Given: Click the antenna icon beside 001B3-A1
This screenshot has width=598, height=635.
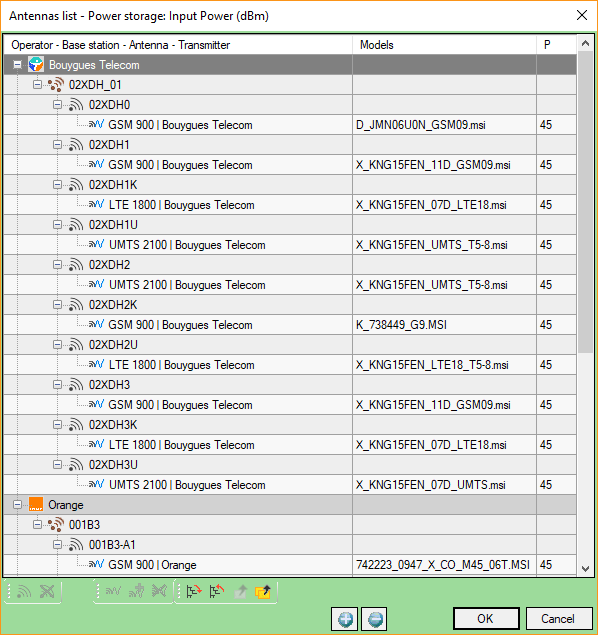Looking at the screenshot, I should point(76,545).
